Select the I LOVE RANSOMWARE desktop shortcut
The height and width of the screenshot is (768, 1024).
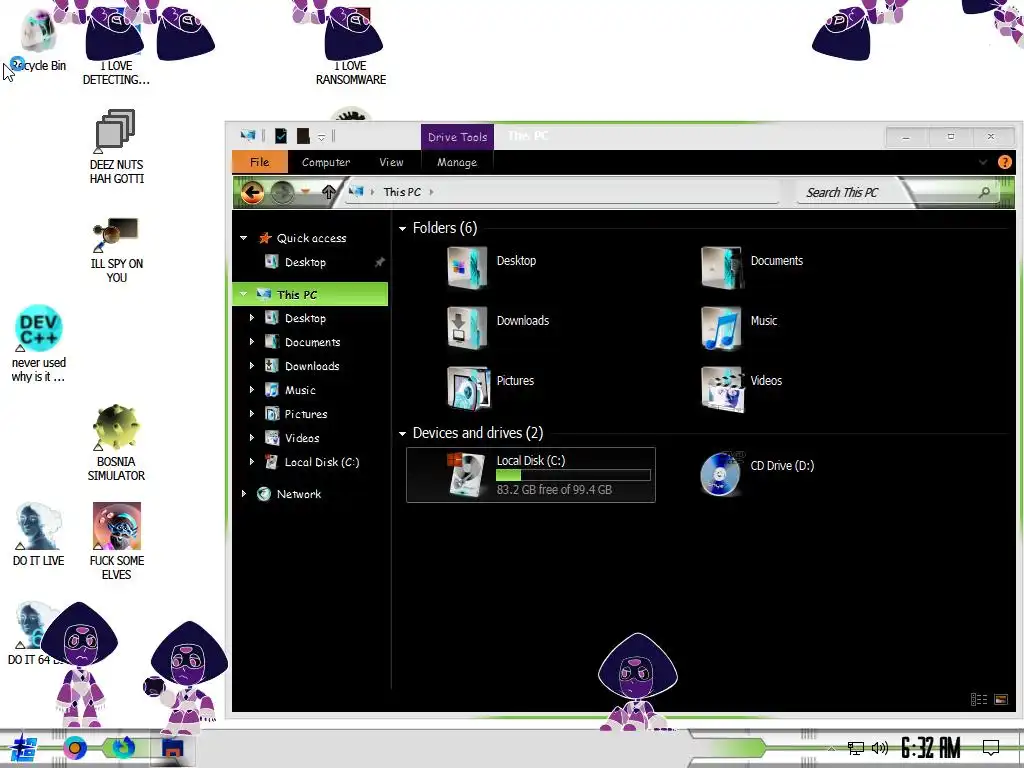click(351, 46)
